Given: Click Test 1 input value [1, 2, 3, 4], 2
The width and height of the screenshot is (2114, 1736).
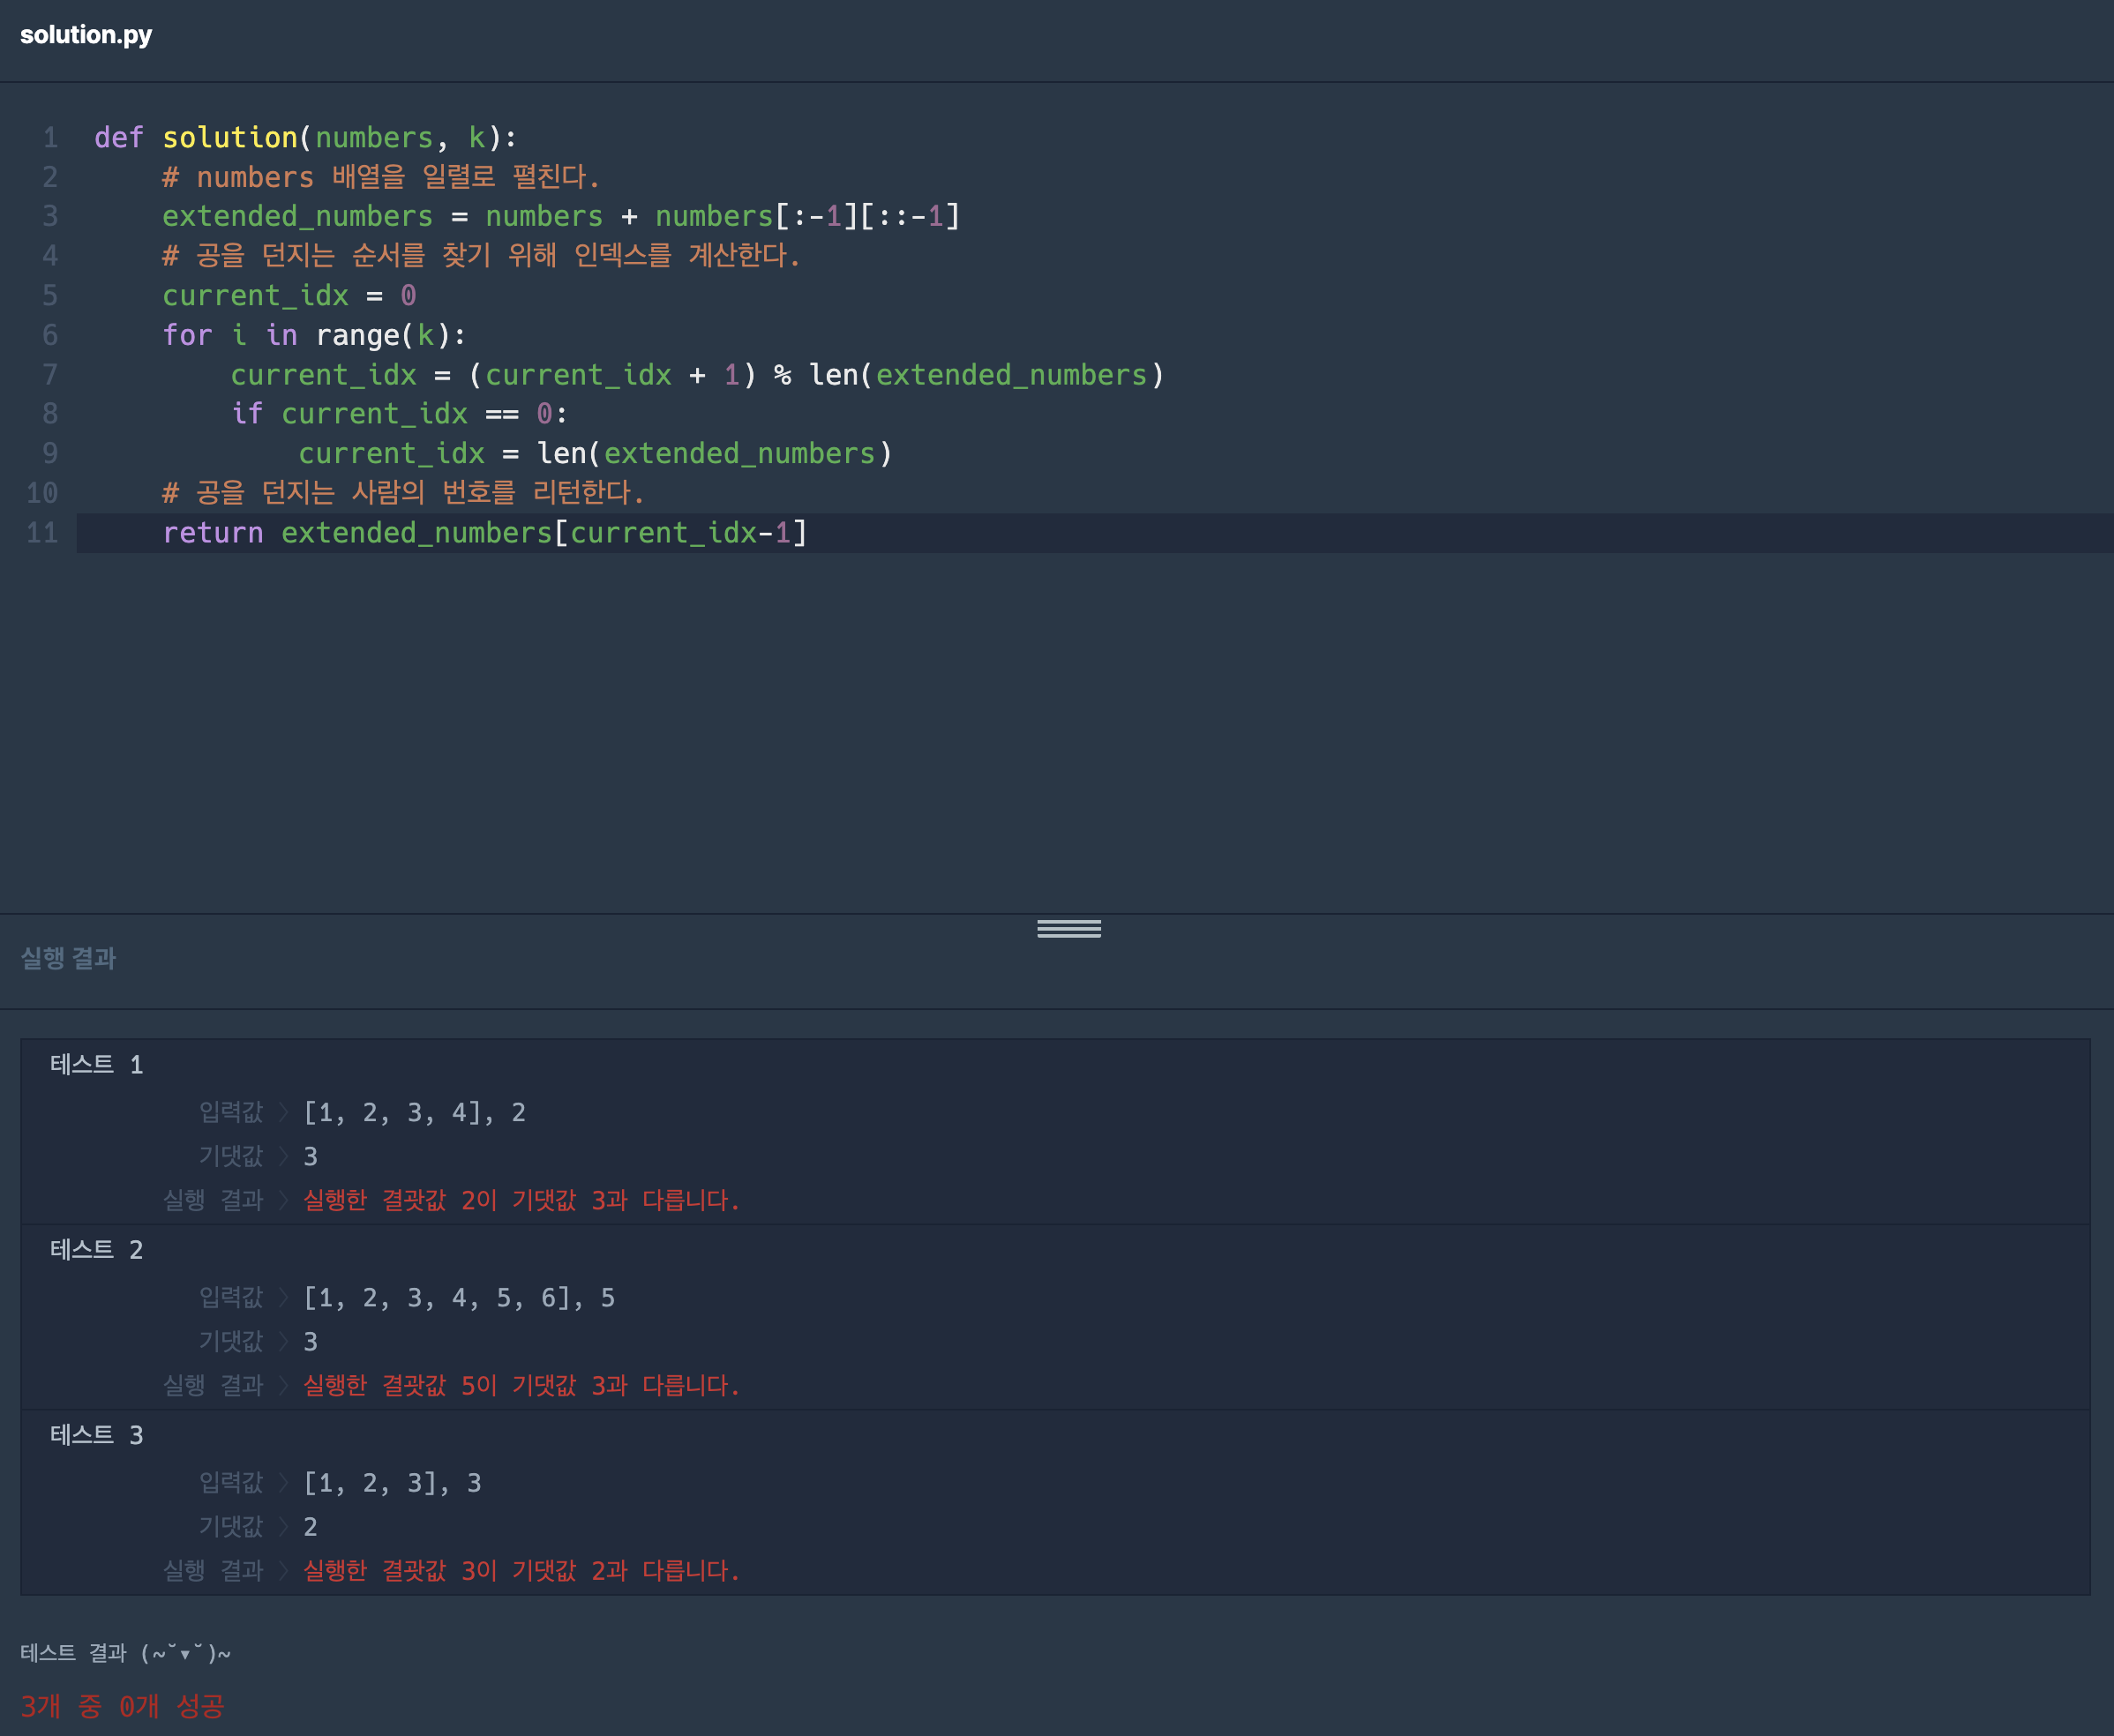Looking at the screenshot, I should pyautogui.click(x=414, y=1113).
